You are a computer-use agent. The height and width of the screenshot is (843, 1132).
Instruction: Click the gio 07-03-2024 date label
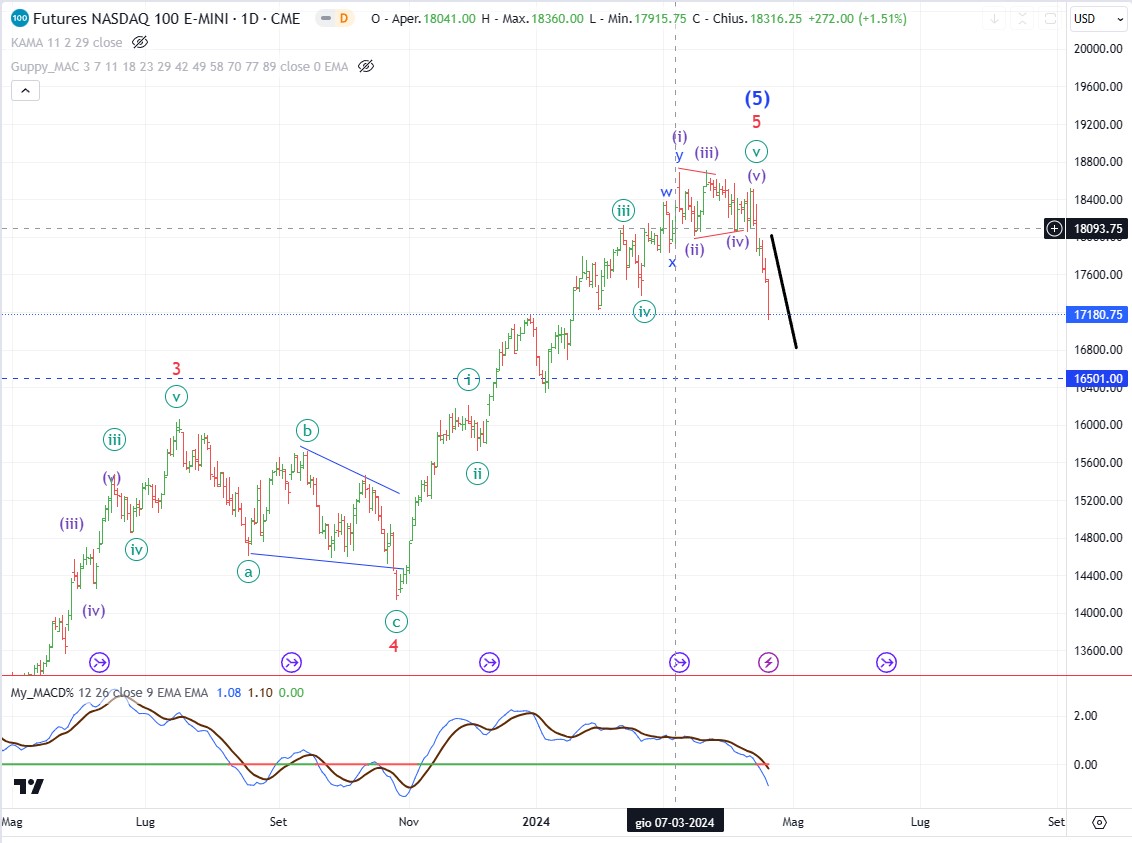(675, 822)
